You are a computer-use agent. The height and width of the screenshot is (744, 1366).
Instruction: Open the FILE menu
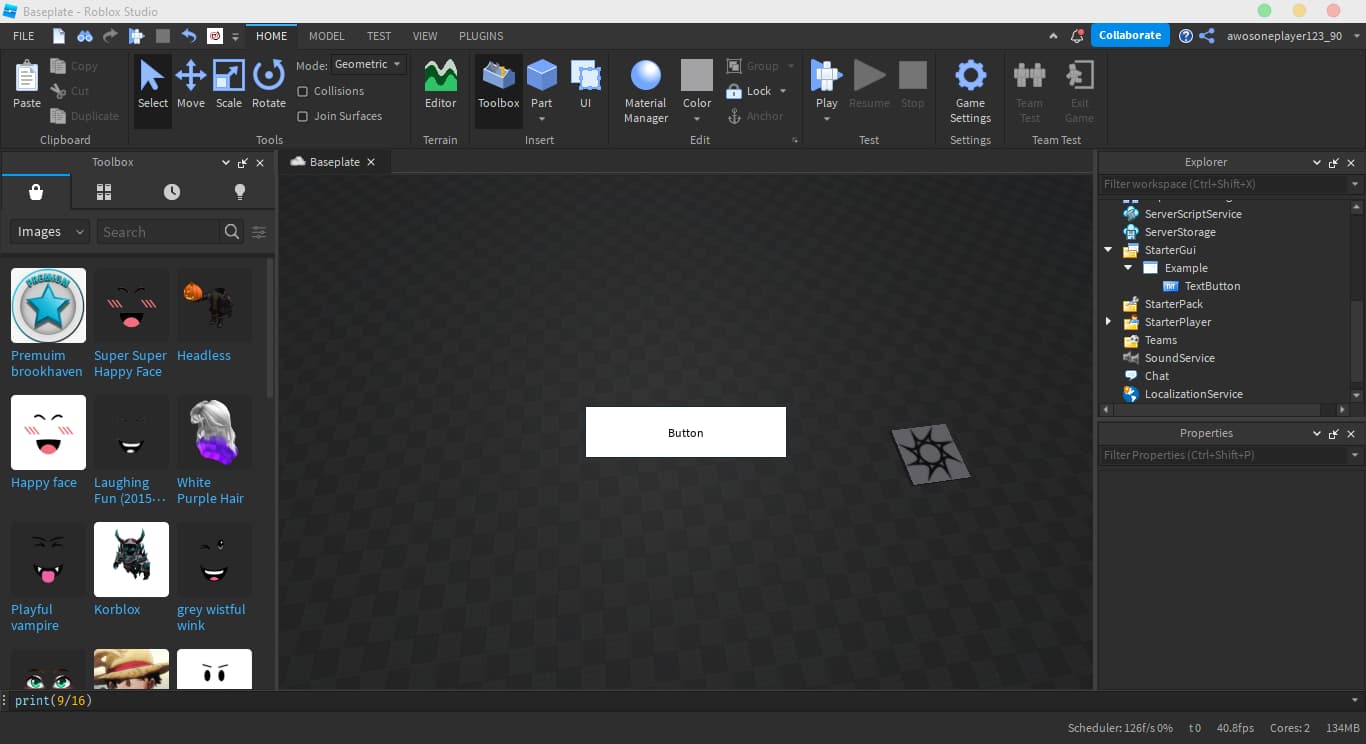tap(24, 36)
